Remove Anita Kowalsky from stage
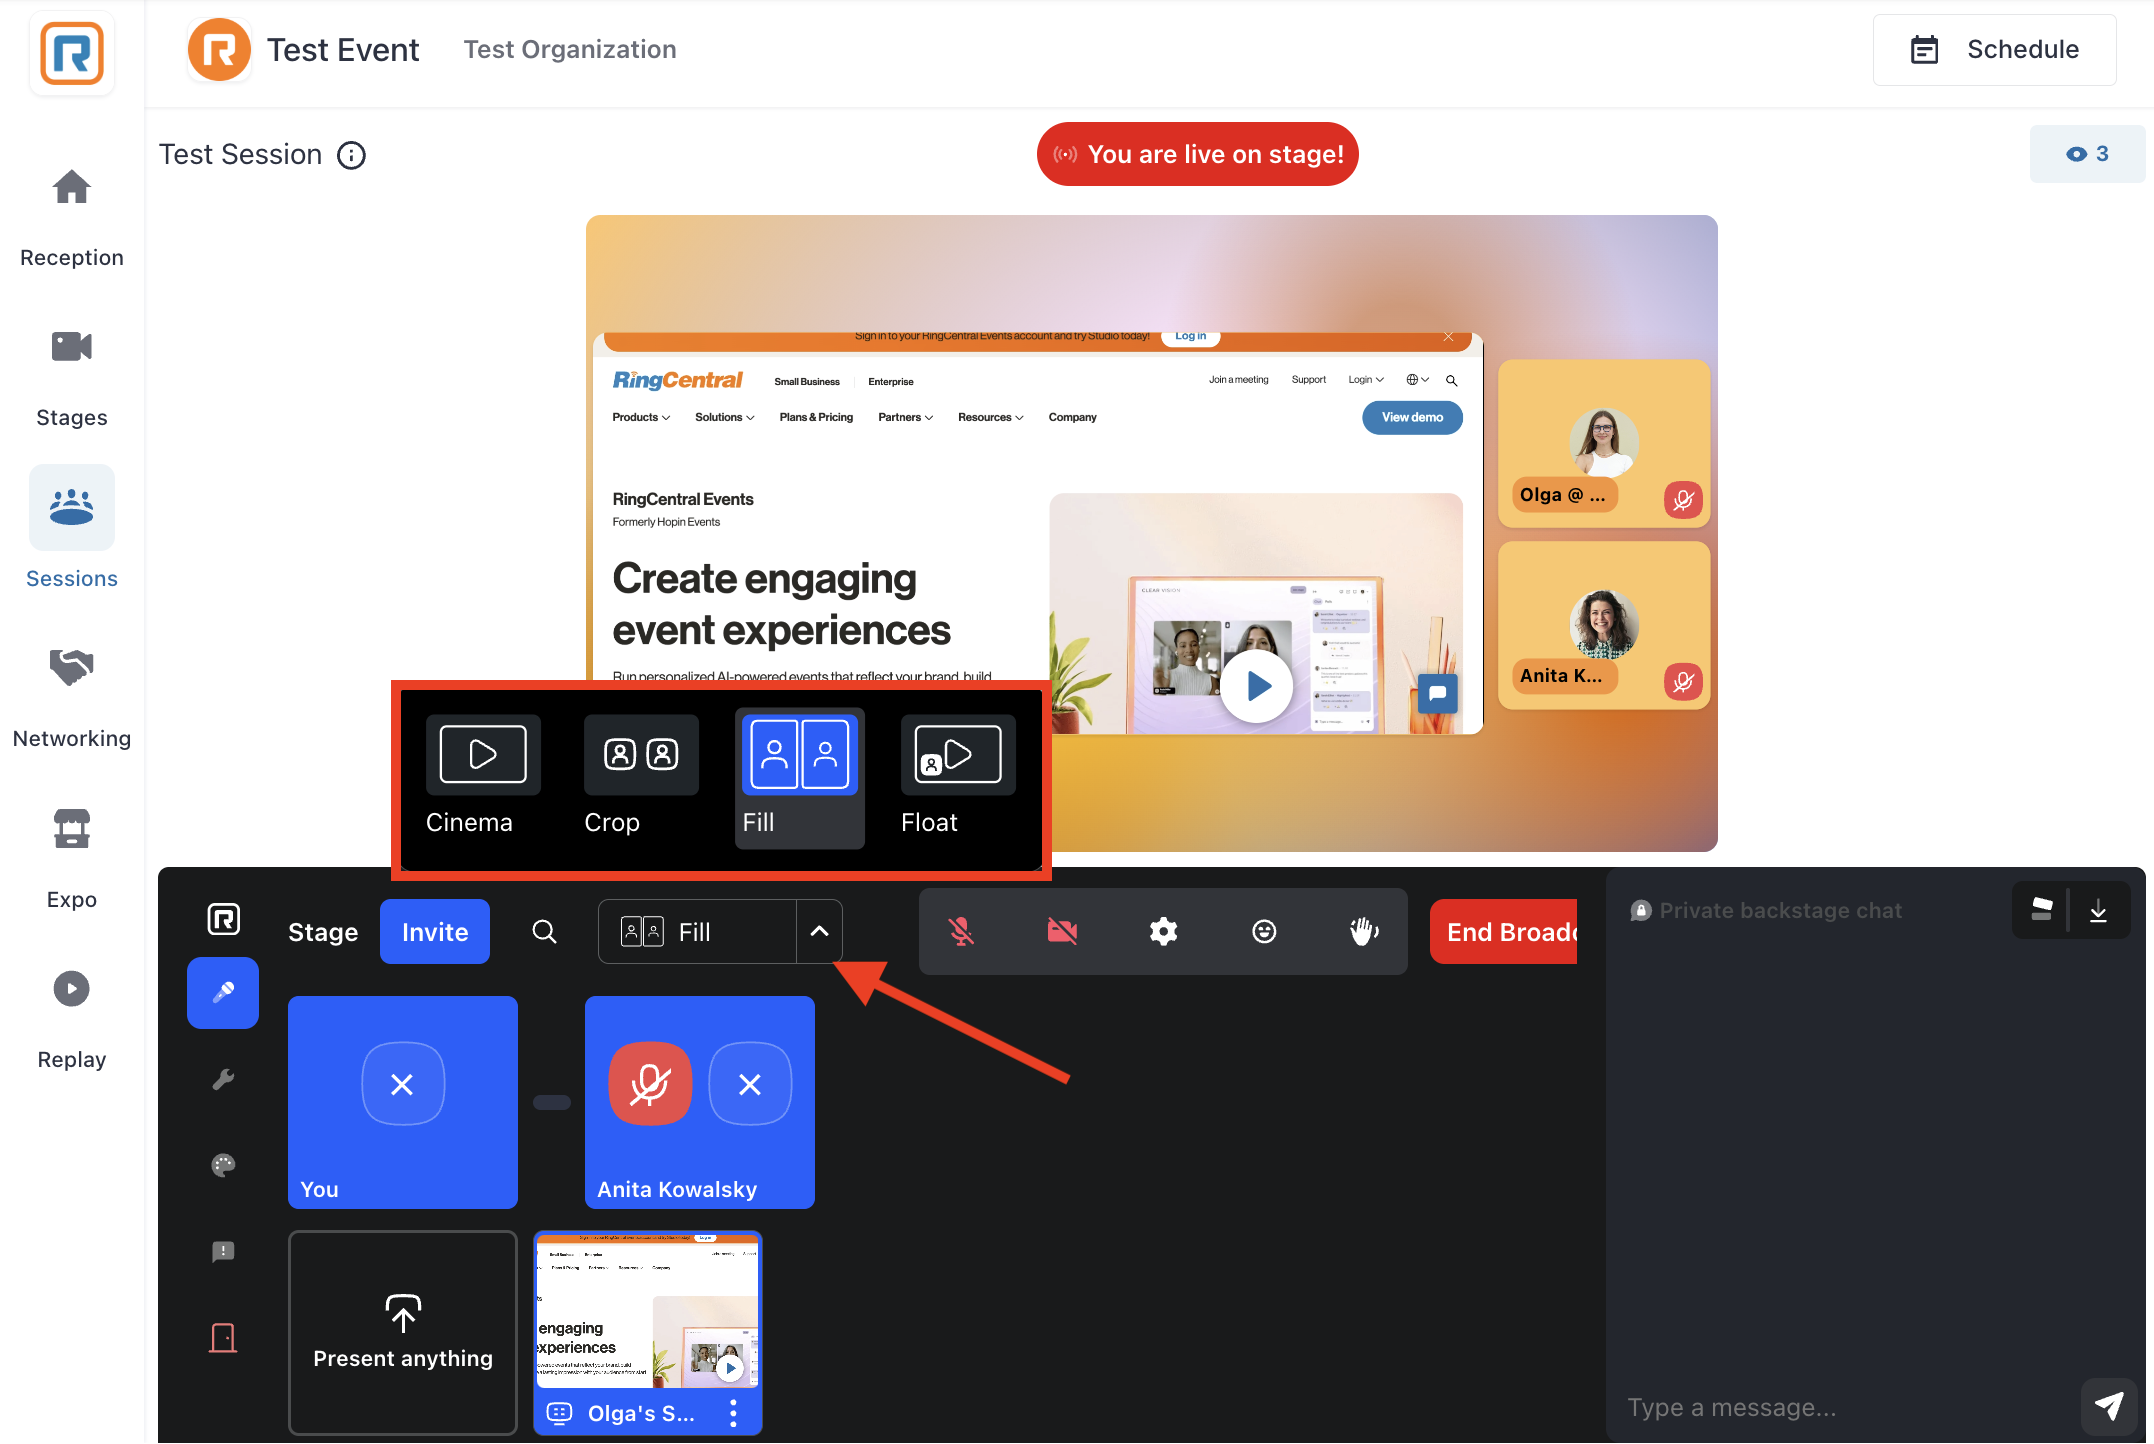The image size is (2154, 1444). pyautogui.click(x=750, y=1084)
